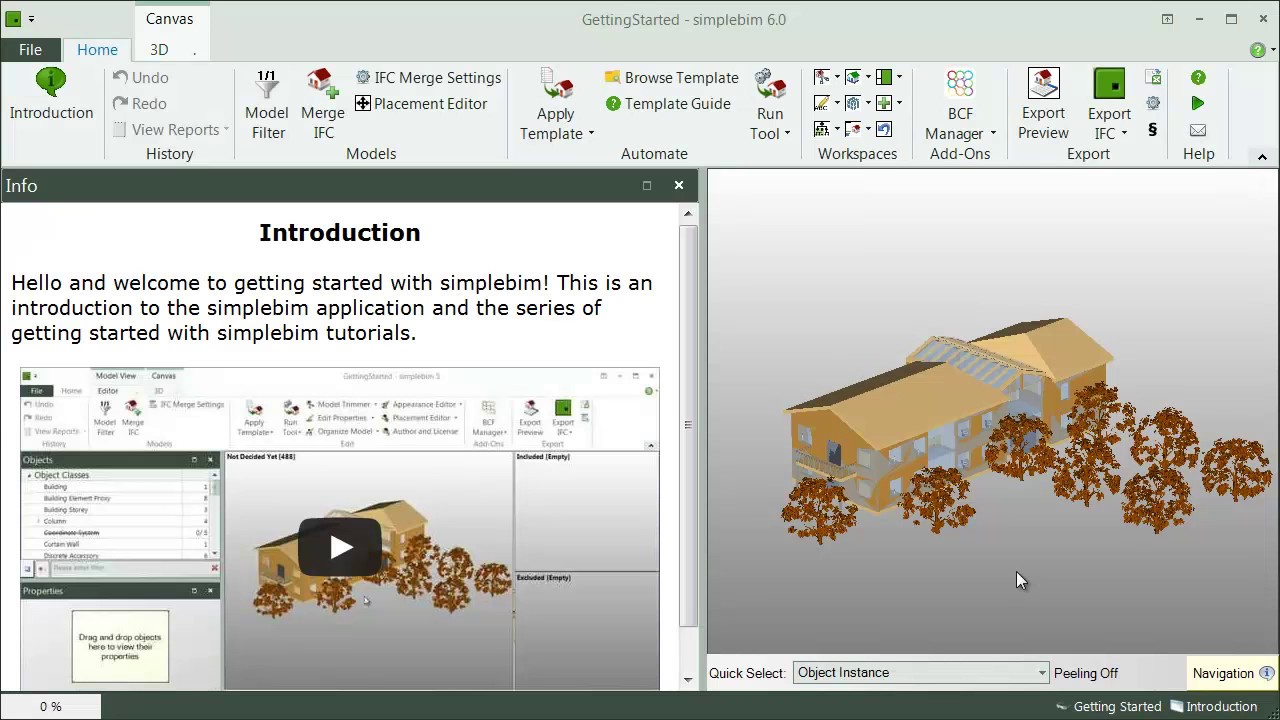This screenshot has height=720, width=1280.
Task: Click the Excel export icon in Export group
Action: point(1153,78)
